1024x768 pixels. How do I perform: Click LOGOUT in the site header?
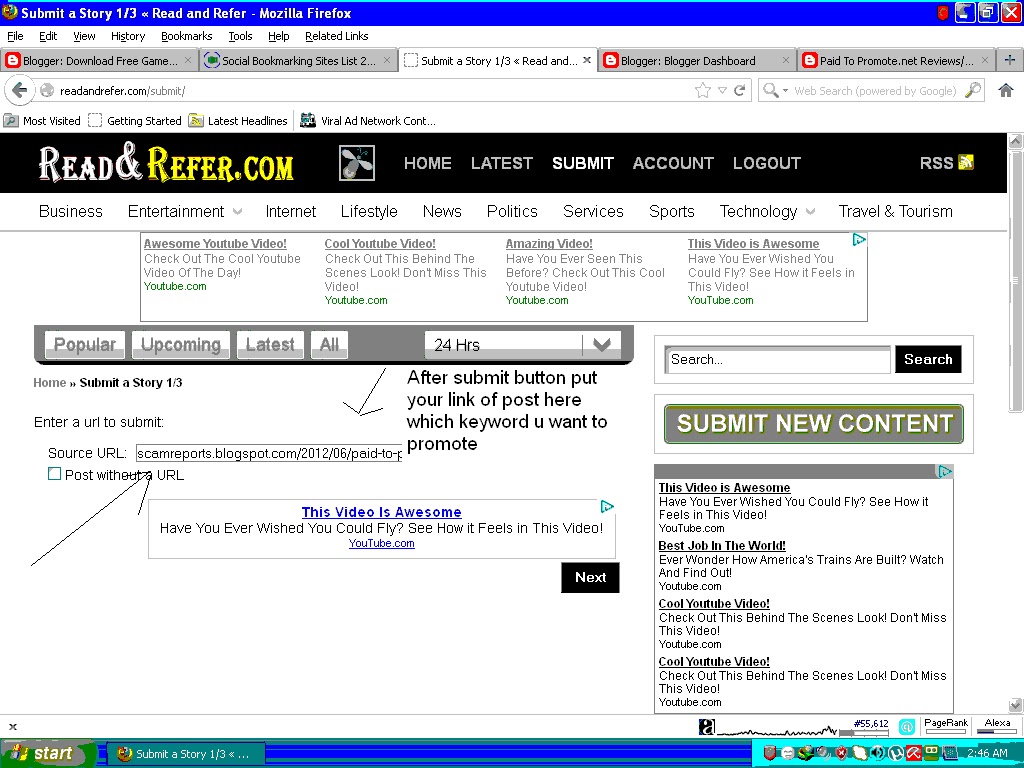[767, 163]
